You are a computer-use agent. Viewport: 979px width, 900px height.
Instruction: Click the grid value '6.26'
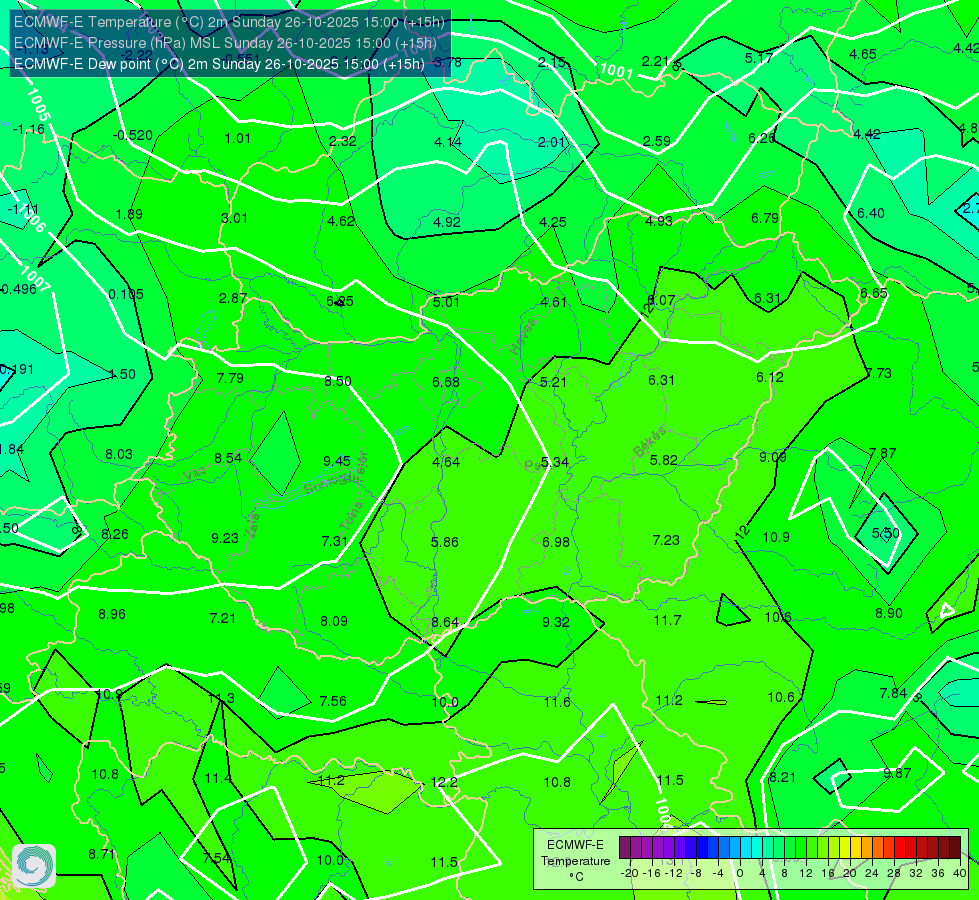coord(762,138)
